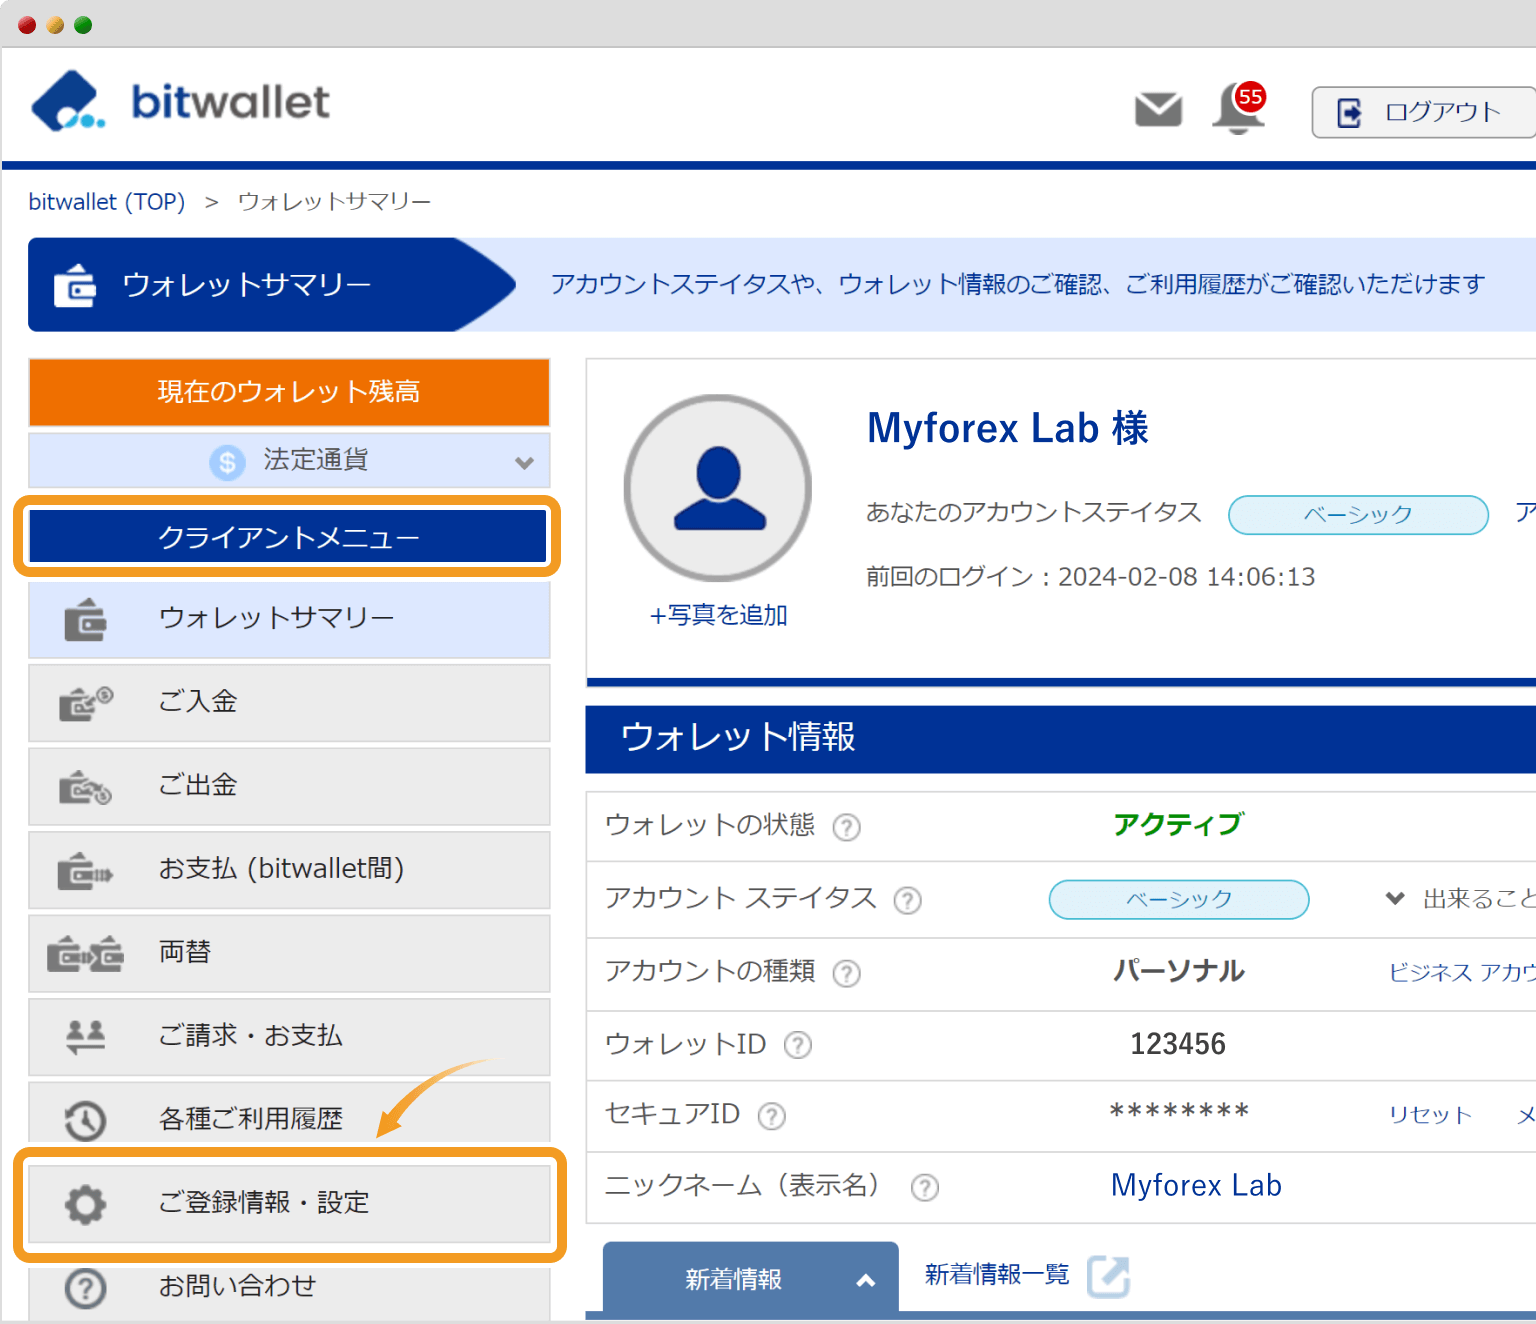
Task: Click the gear icon beside ご登録情報・設定
Action: 86,1204
